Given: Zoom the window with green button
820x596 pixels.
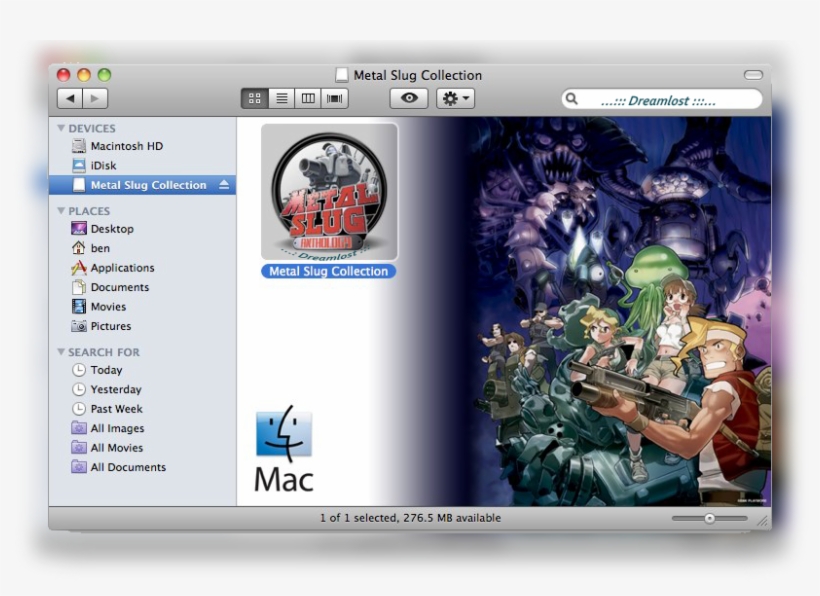Looking at the screenshot, I should 104,75.
